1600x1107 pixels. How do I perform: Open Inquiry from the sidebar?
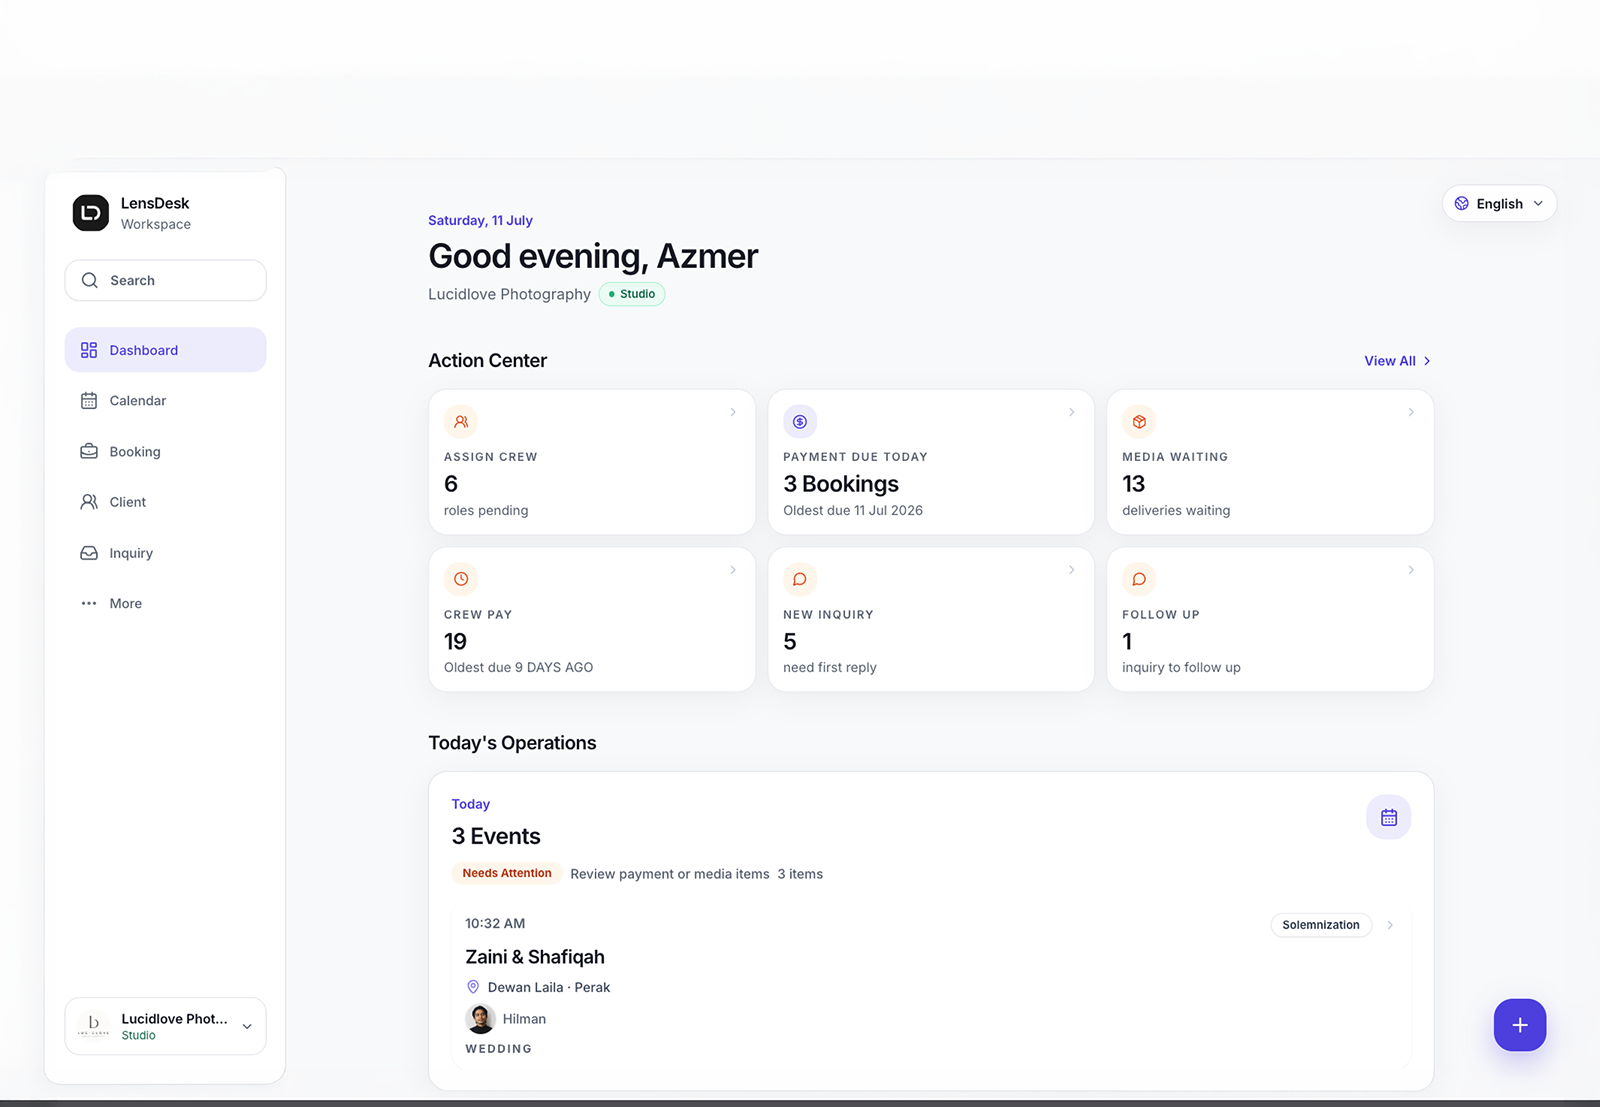[x=166, y=553]
